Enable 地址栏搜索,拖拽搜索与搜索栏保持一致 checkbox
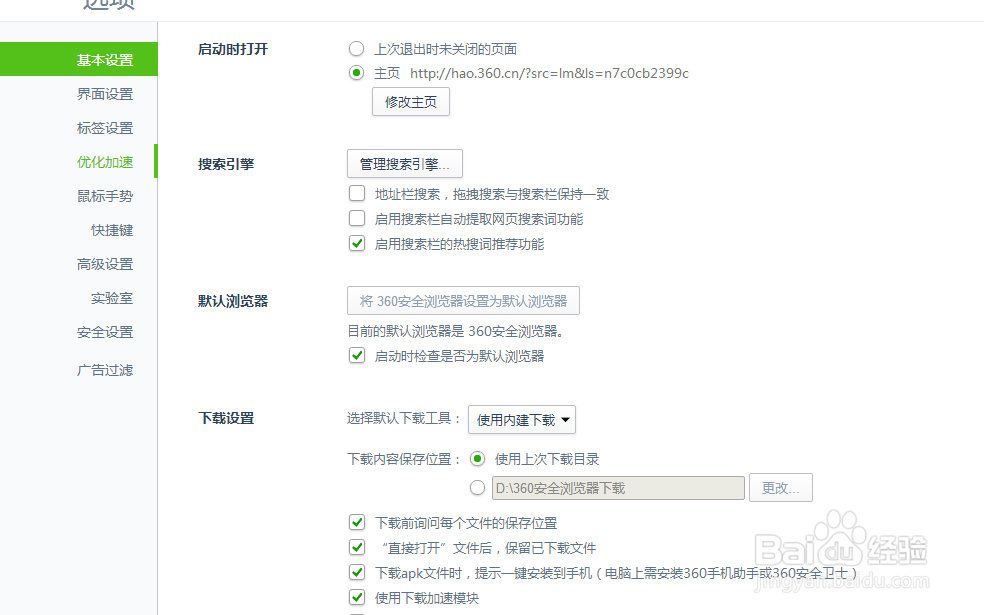 click(x=357, y=193)
